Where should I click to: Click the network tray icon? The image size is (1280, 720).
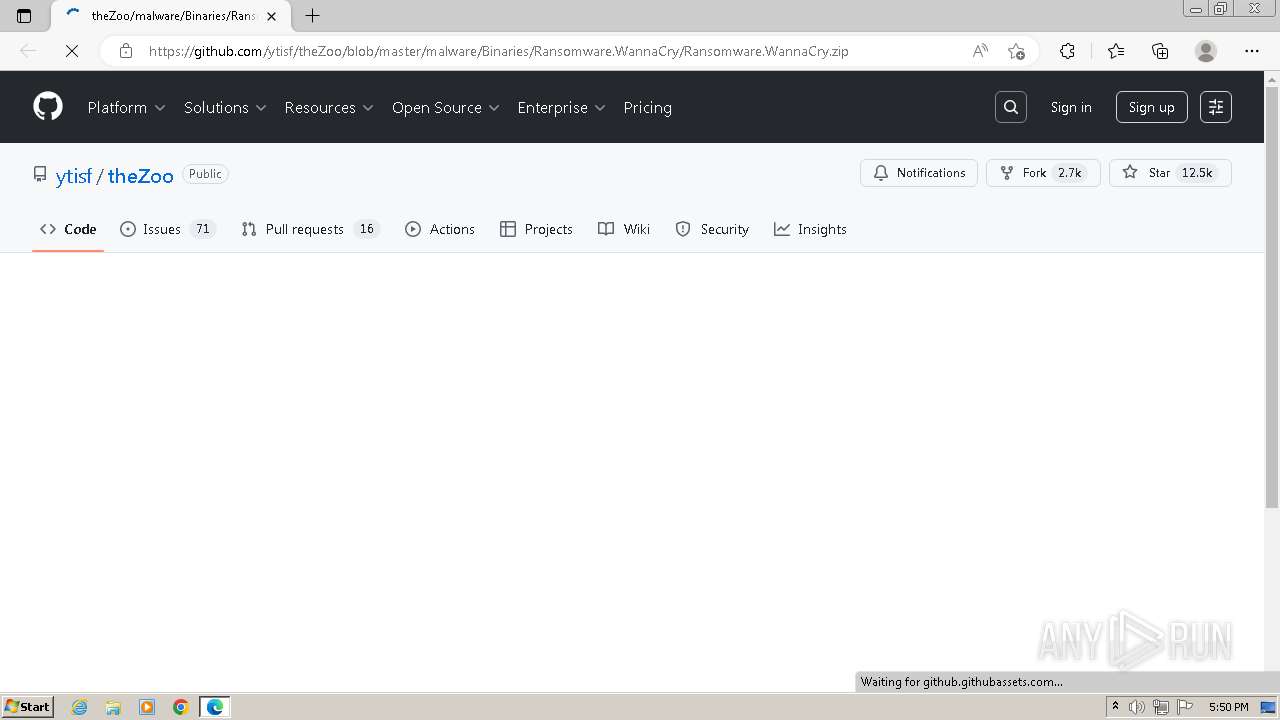[x=1161, y=707]
